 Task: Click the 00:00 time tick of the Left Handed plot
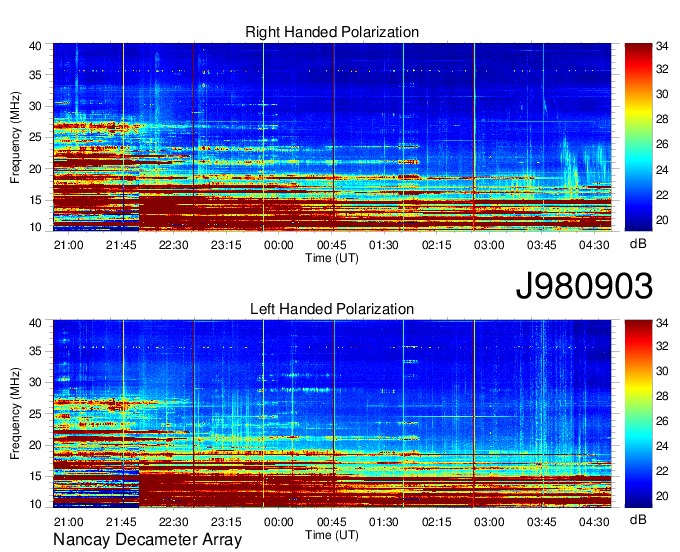pyautogui.click(x=278, y=522)
